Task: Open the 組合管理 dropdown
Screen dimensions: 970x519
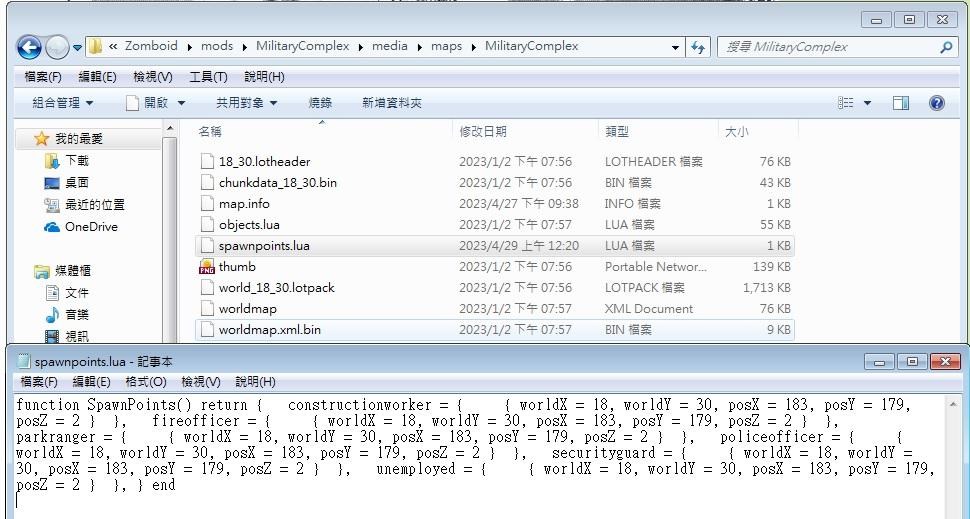Action: point(62,103)
